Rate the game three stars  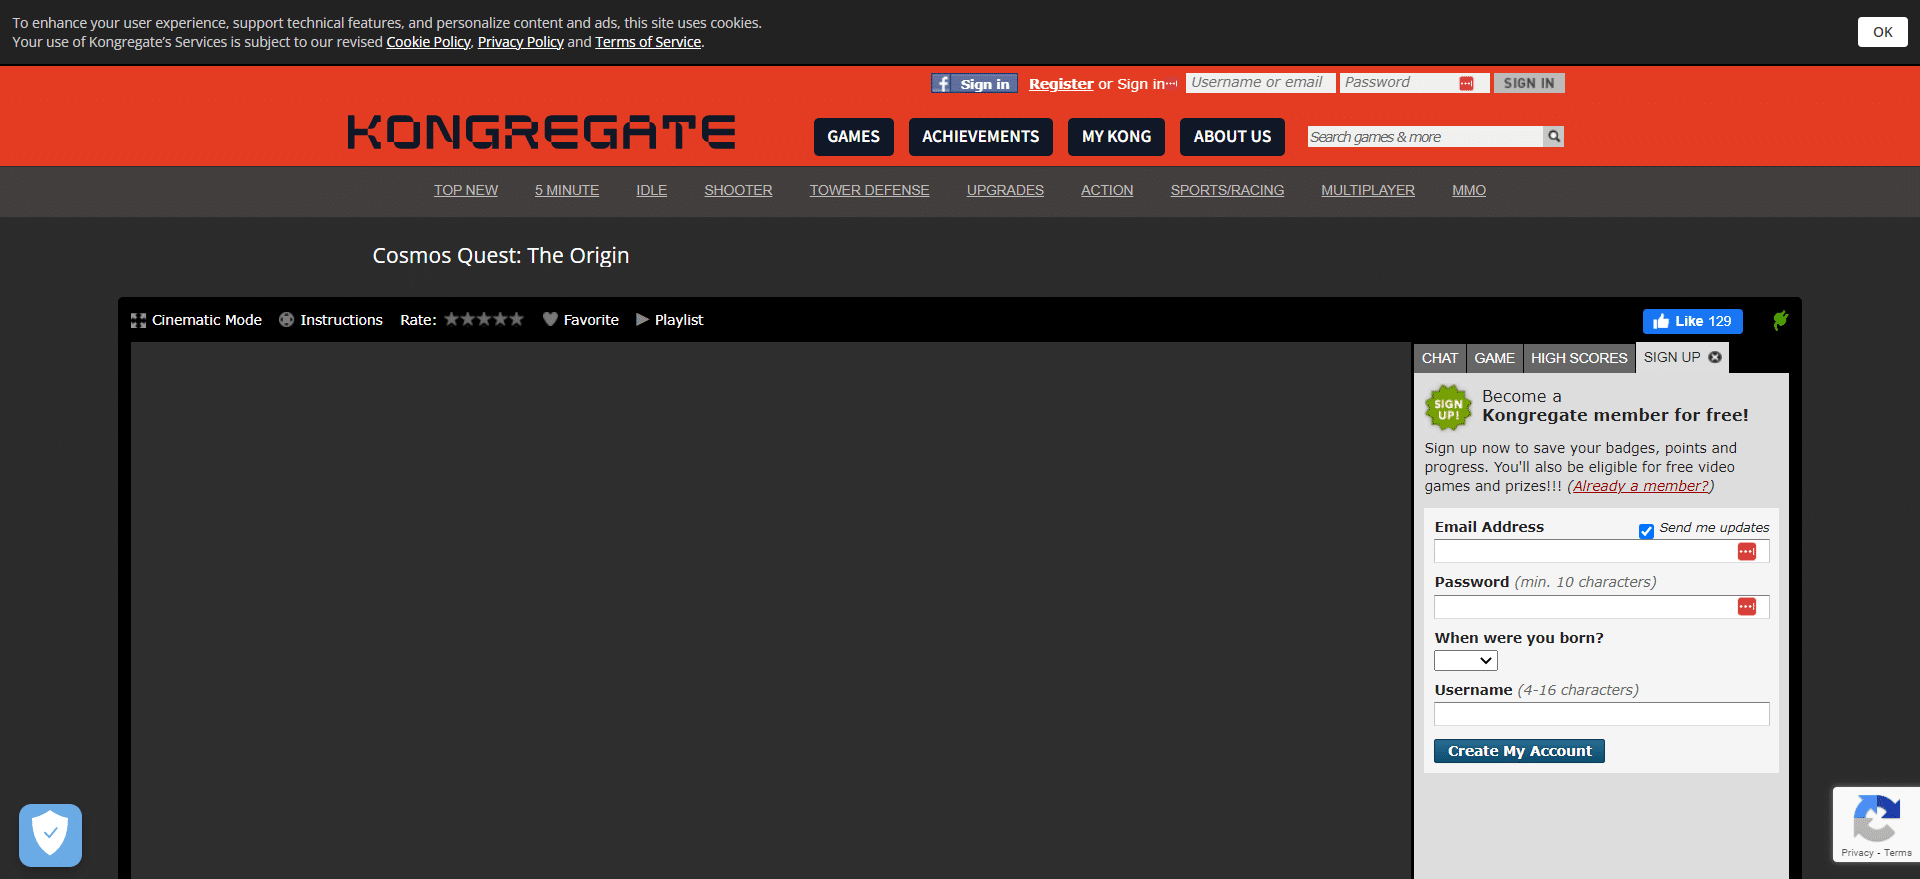coord(484,319)
